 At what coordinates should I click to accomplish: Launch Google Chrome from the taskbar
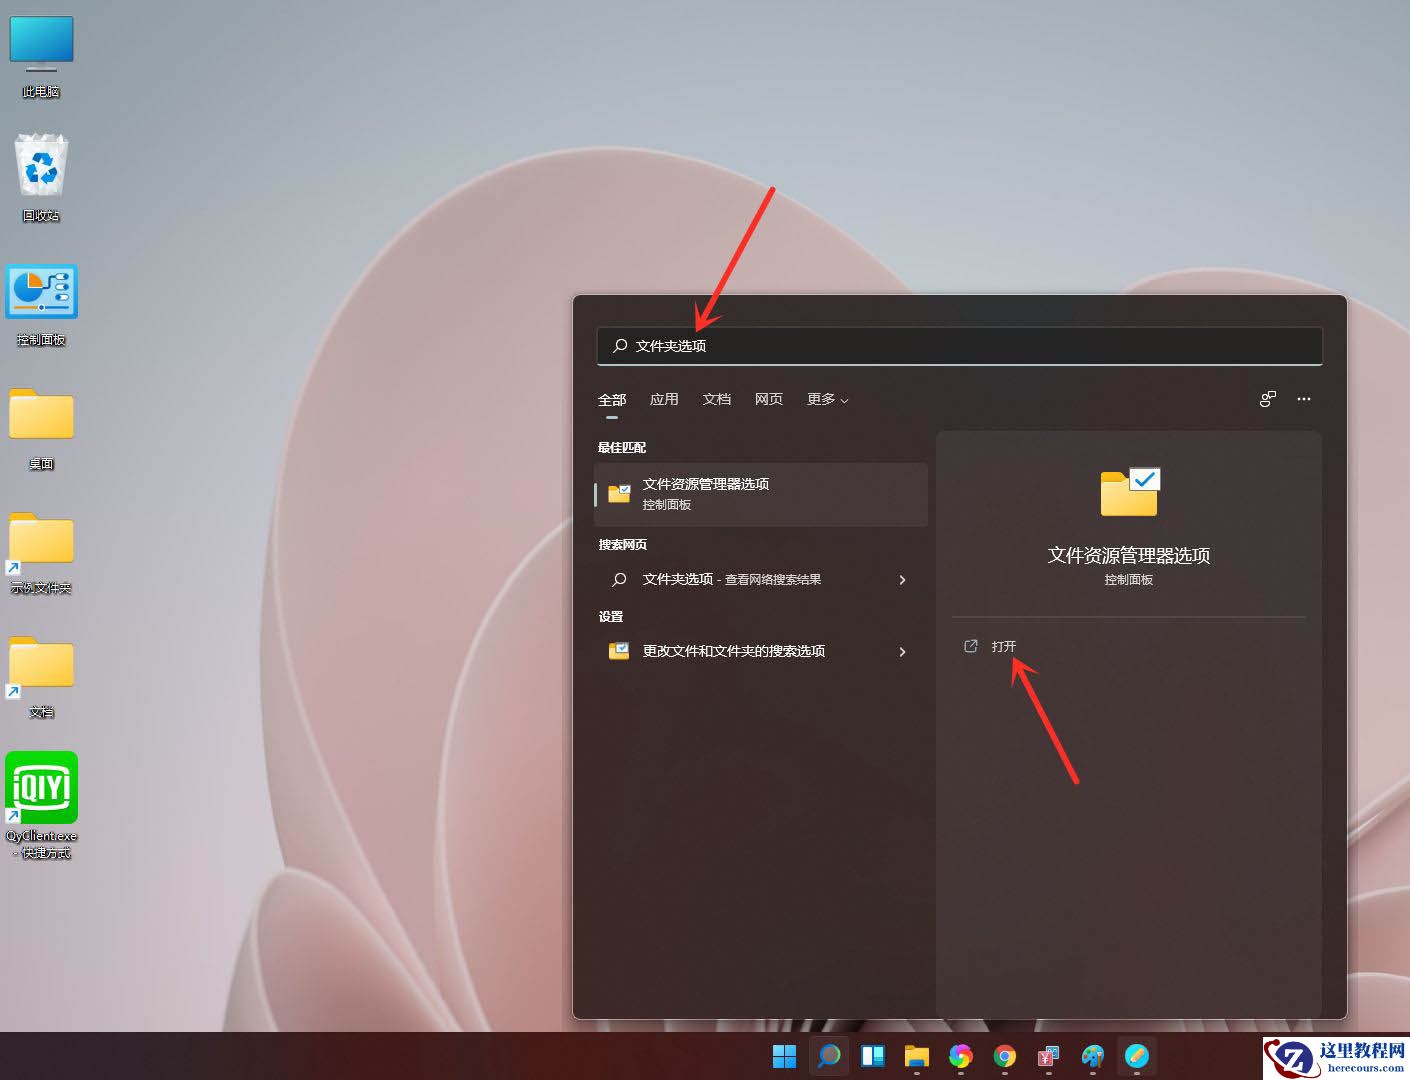point(1004,1055)
